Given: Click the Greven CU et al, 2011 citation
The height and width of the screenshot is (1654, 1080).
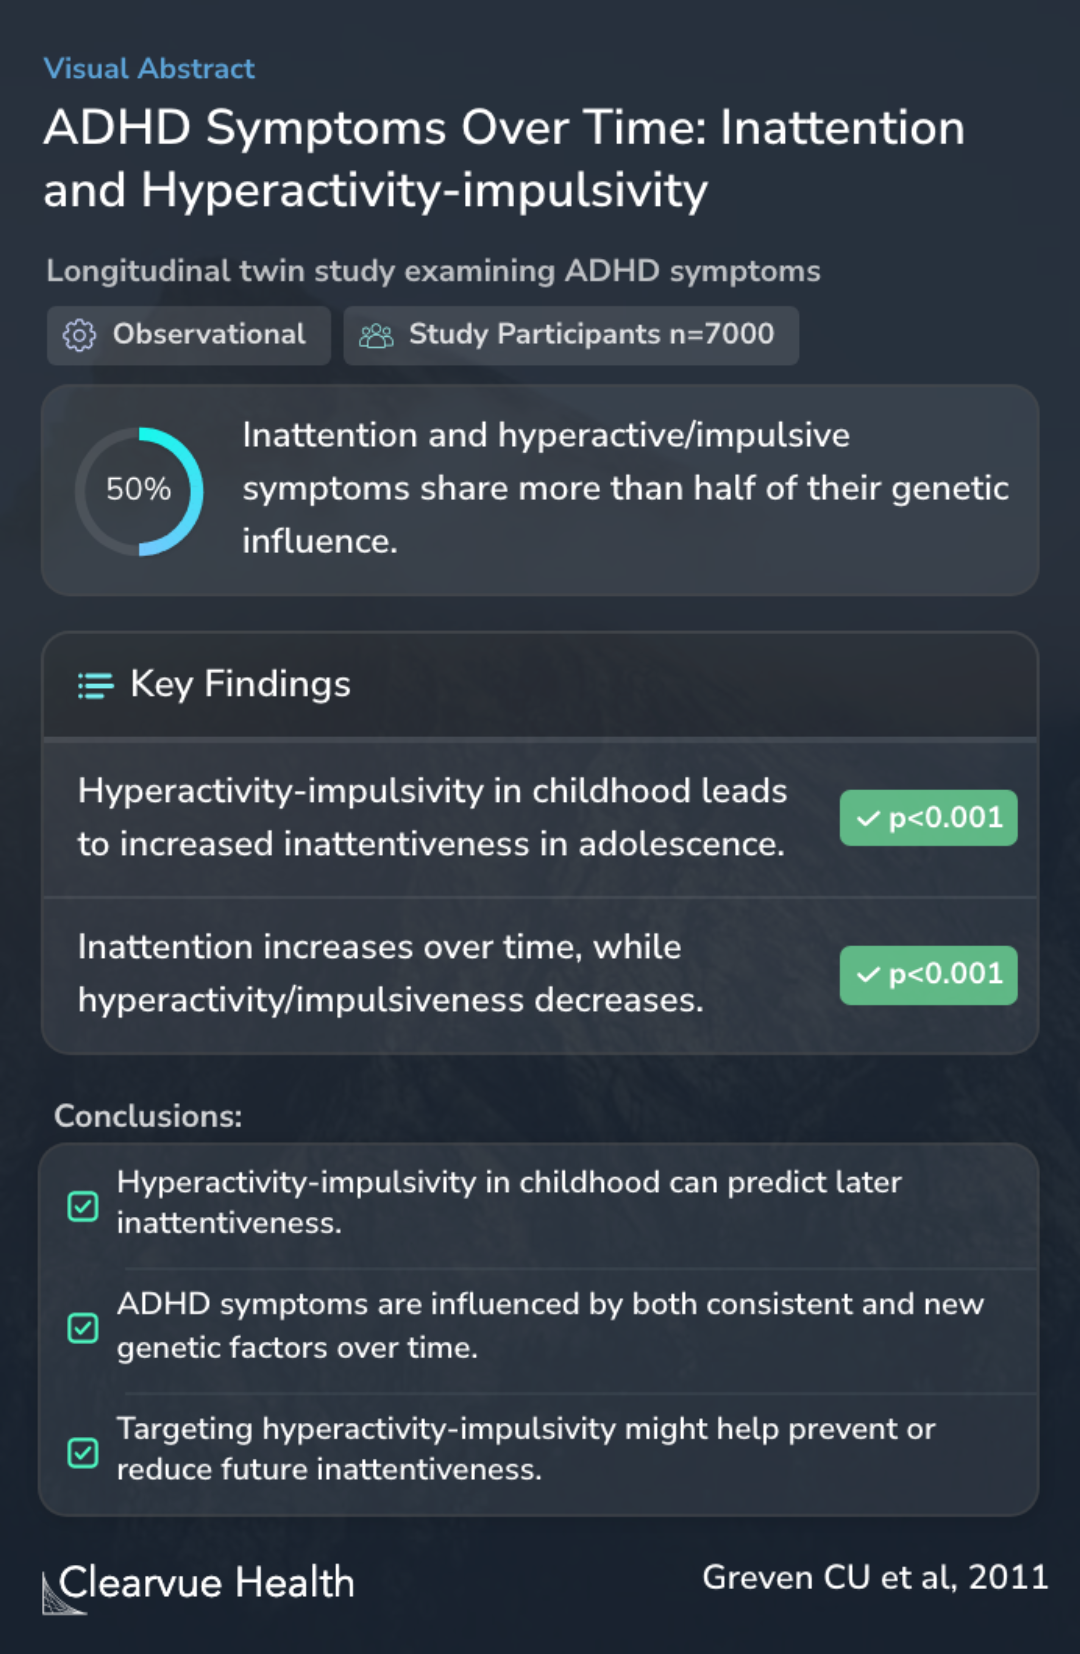Looking at the screenshot, I should coord(874,1577).
